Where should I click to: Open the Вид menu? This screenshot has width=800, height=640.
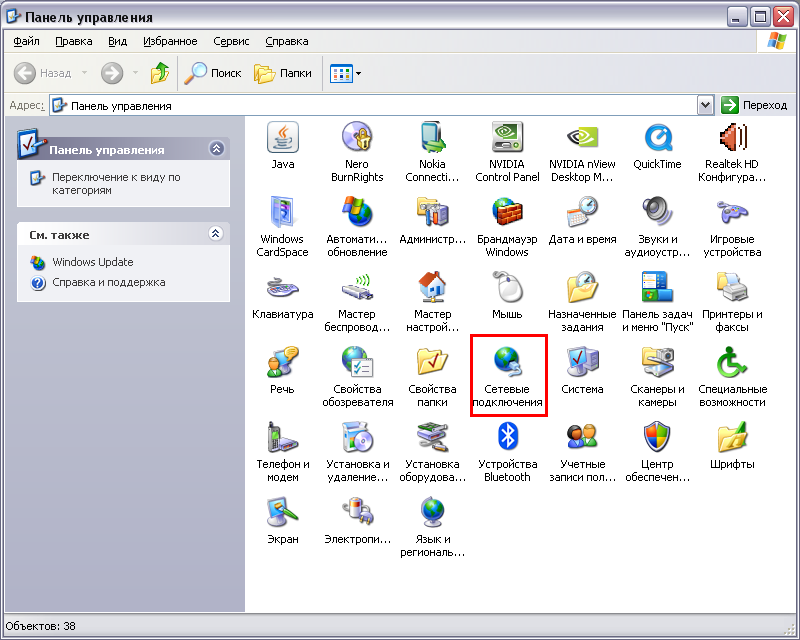pyautogui.click(x=117, y=41)
